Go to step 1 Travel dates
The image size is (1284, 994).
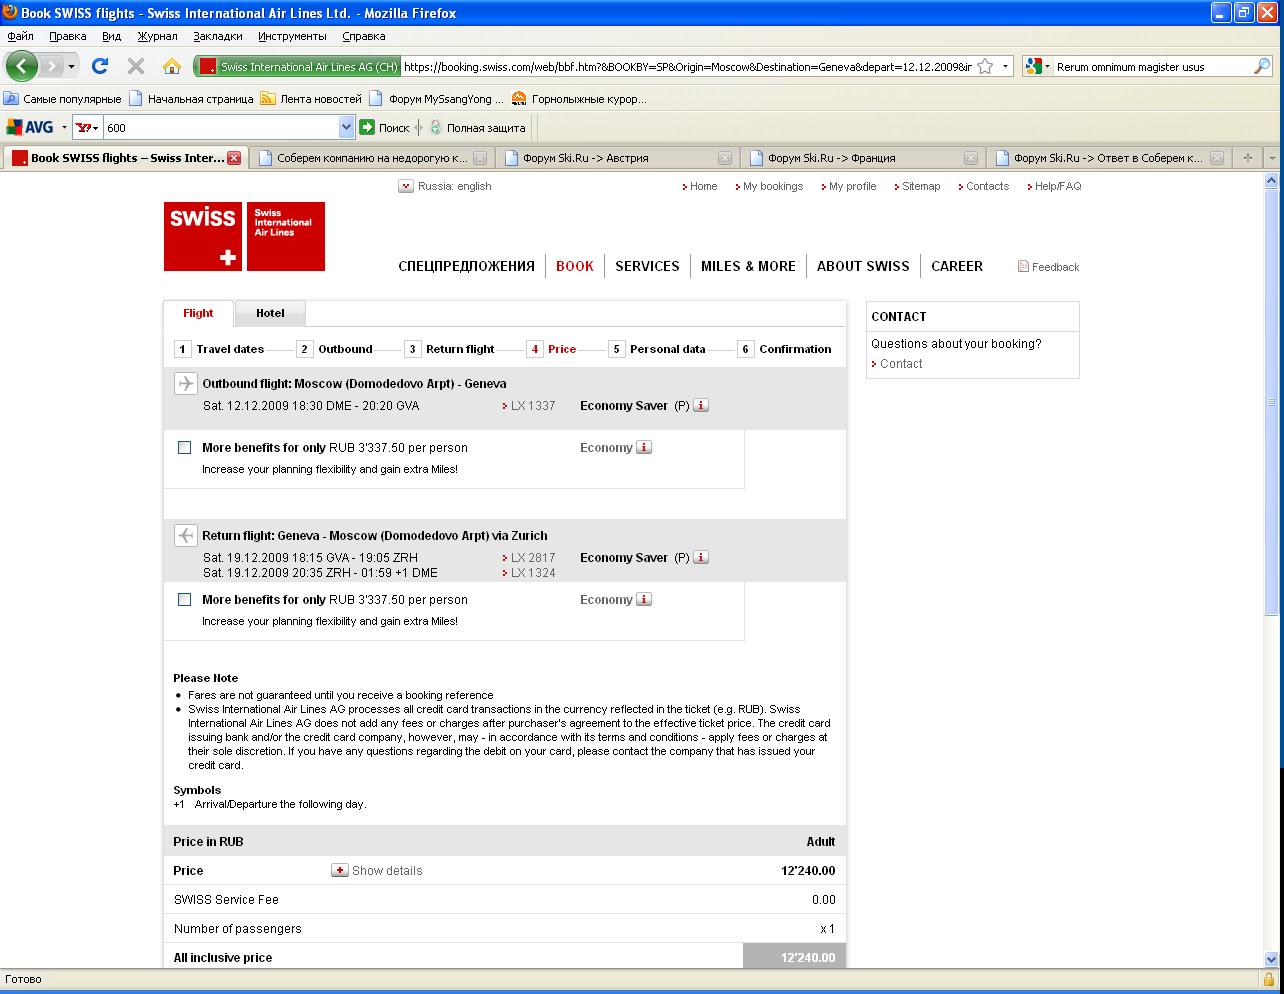pos(220,349)
